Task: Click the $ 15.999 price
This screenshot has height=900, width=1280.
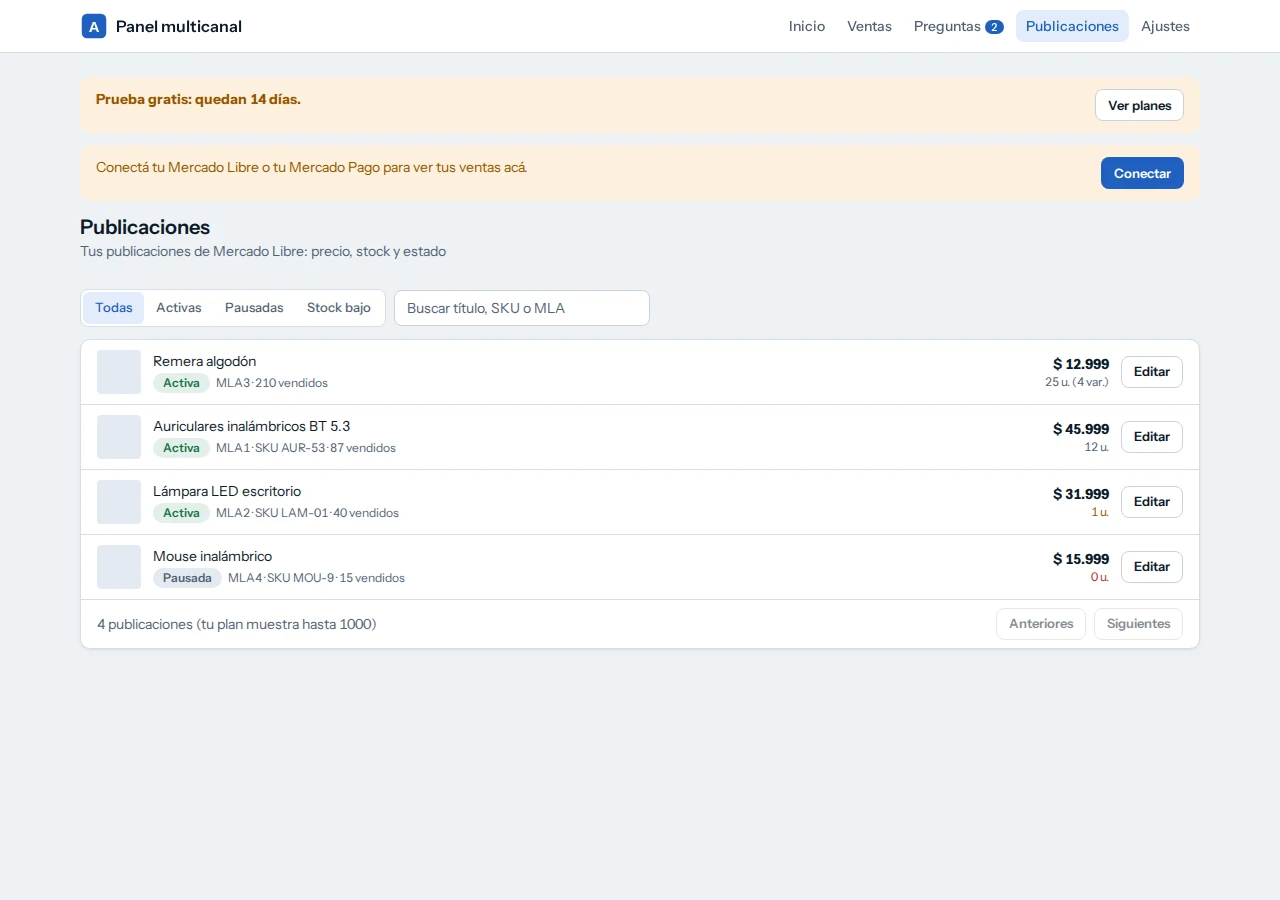Action: coord(1081,559)
